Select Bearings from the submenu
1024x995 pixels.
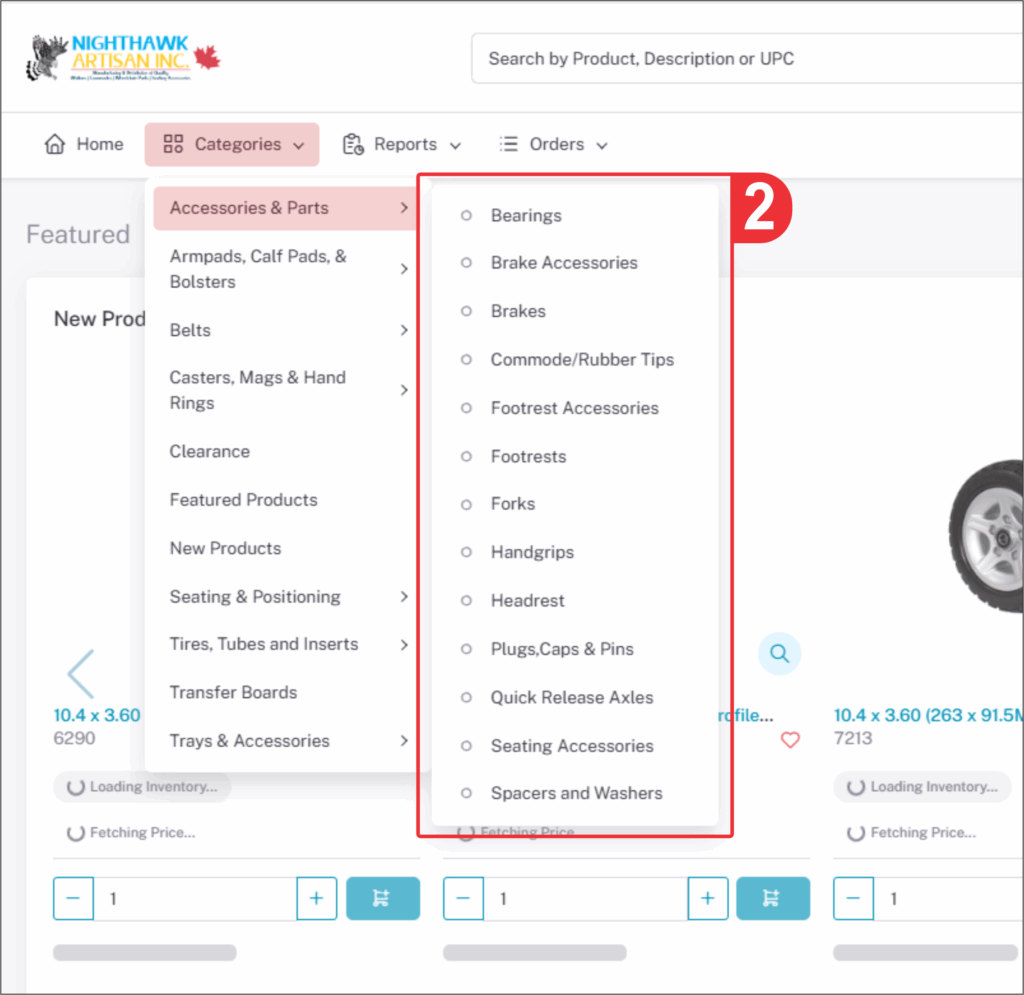tap(526, 215)
